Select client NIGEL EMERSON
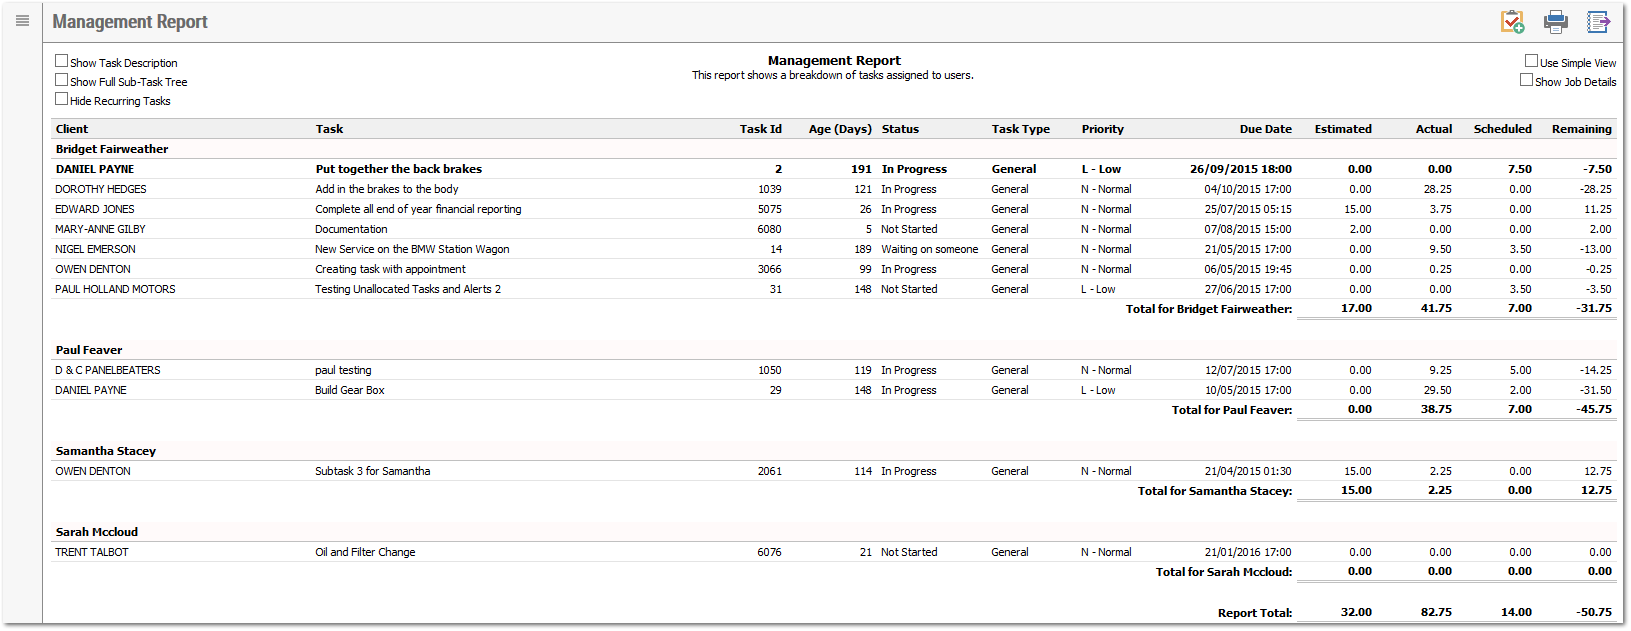The width and height of the screenshot is (1631, 631). (x=95, y=249)
